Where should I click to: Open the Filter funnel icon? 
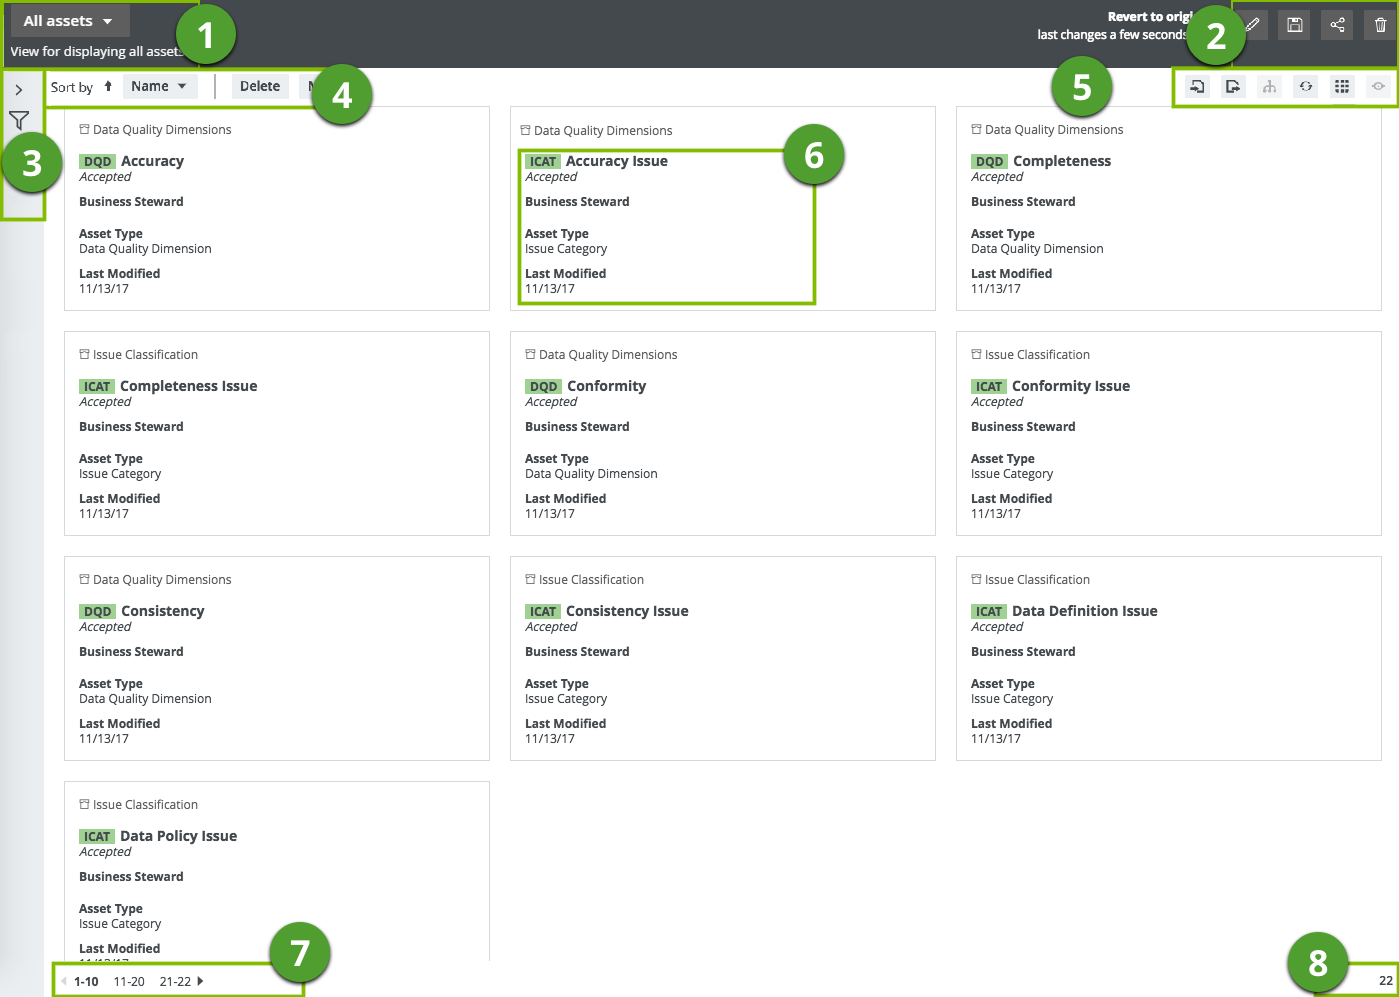(x=19, y=121)
